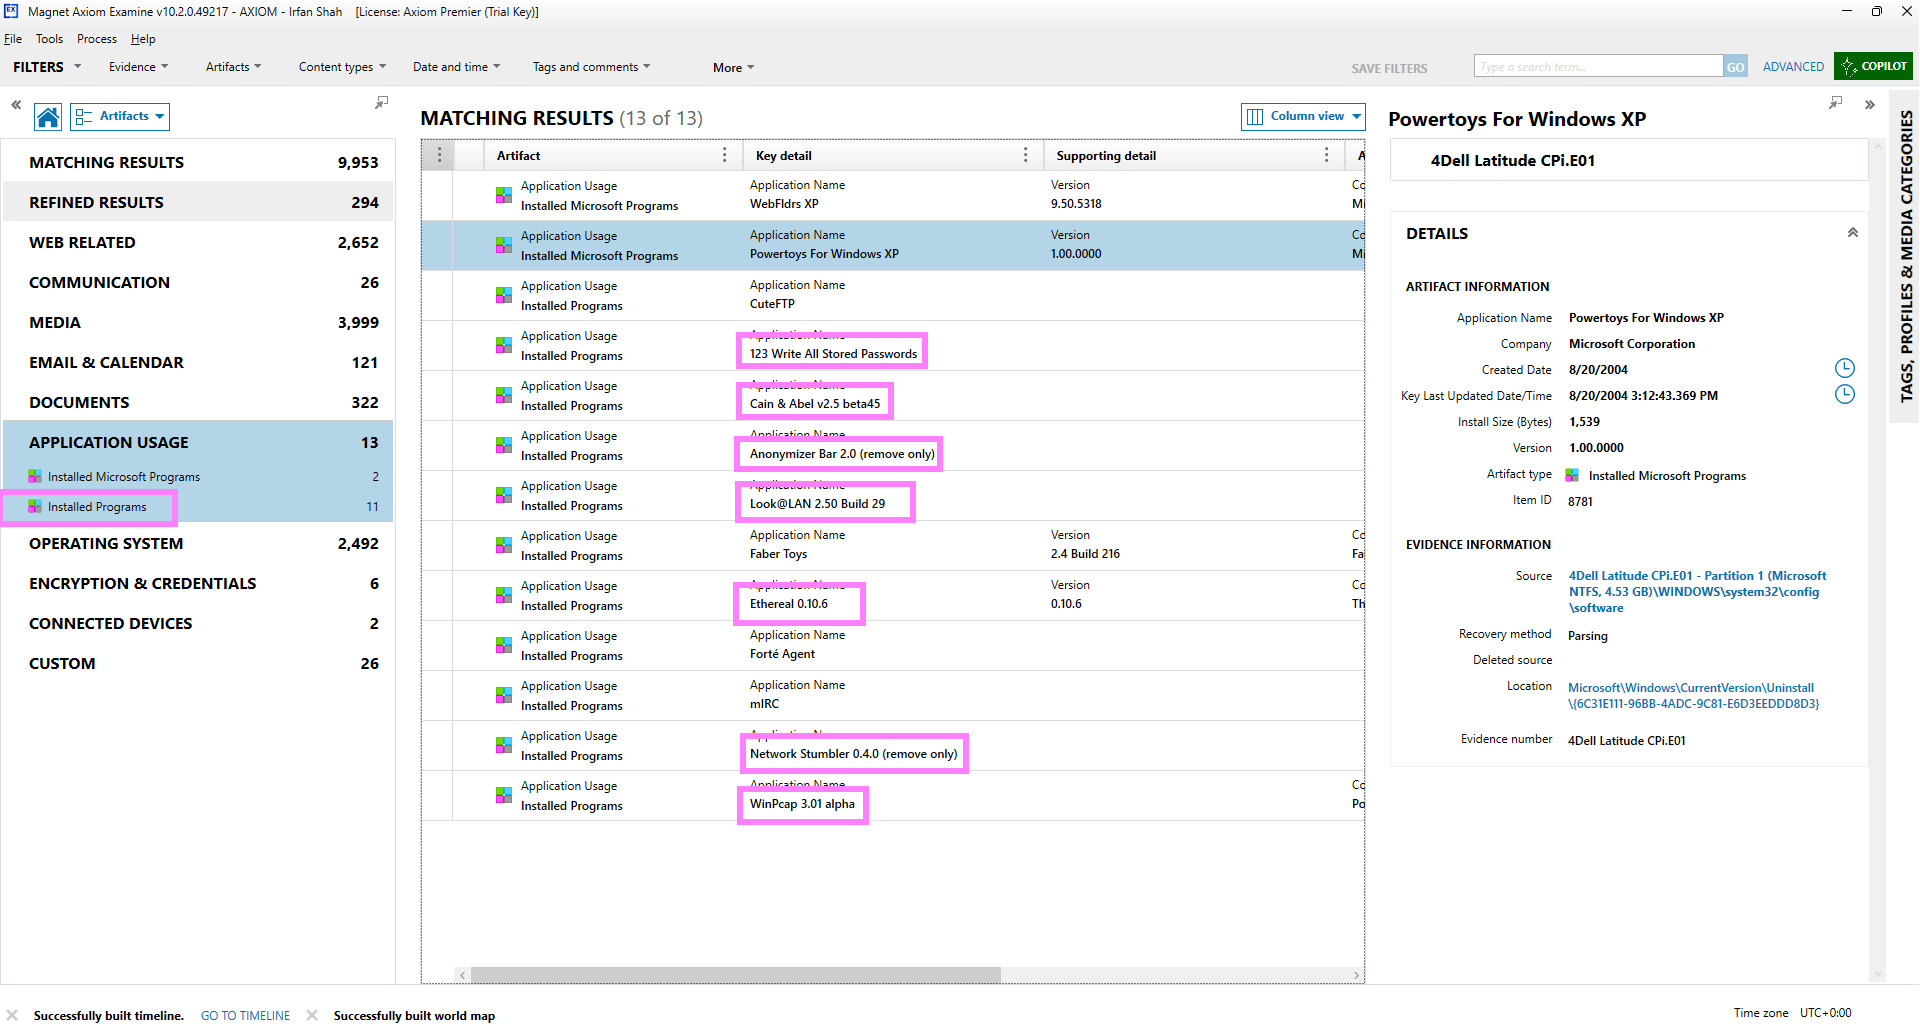Viewport: 1920px width, 1030px height.
Task: Click the artifact icon of the CuteFTP row
Action: 504,295
